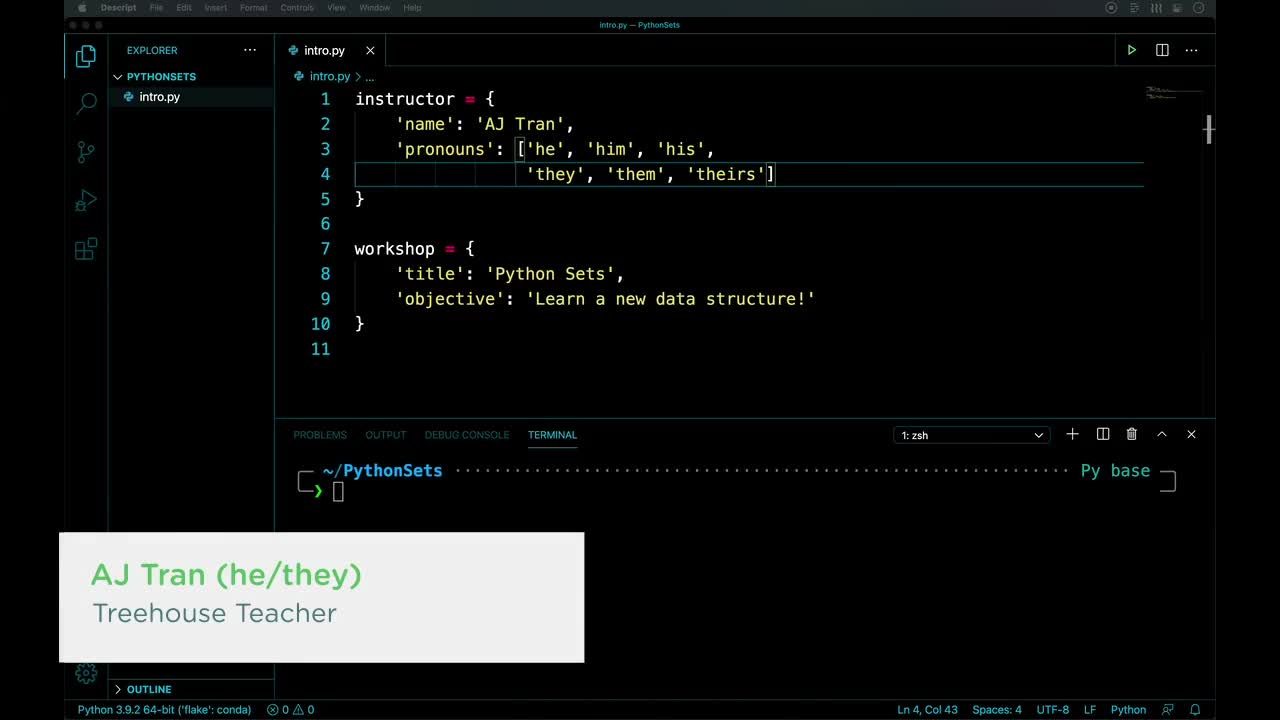Switch to the OUTPUT tab
Screen dimensions: 1280x720
click(x=385, y=435)
